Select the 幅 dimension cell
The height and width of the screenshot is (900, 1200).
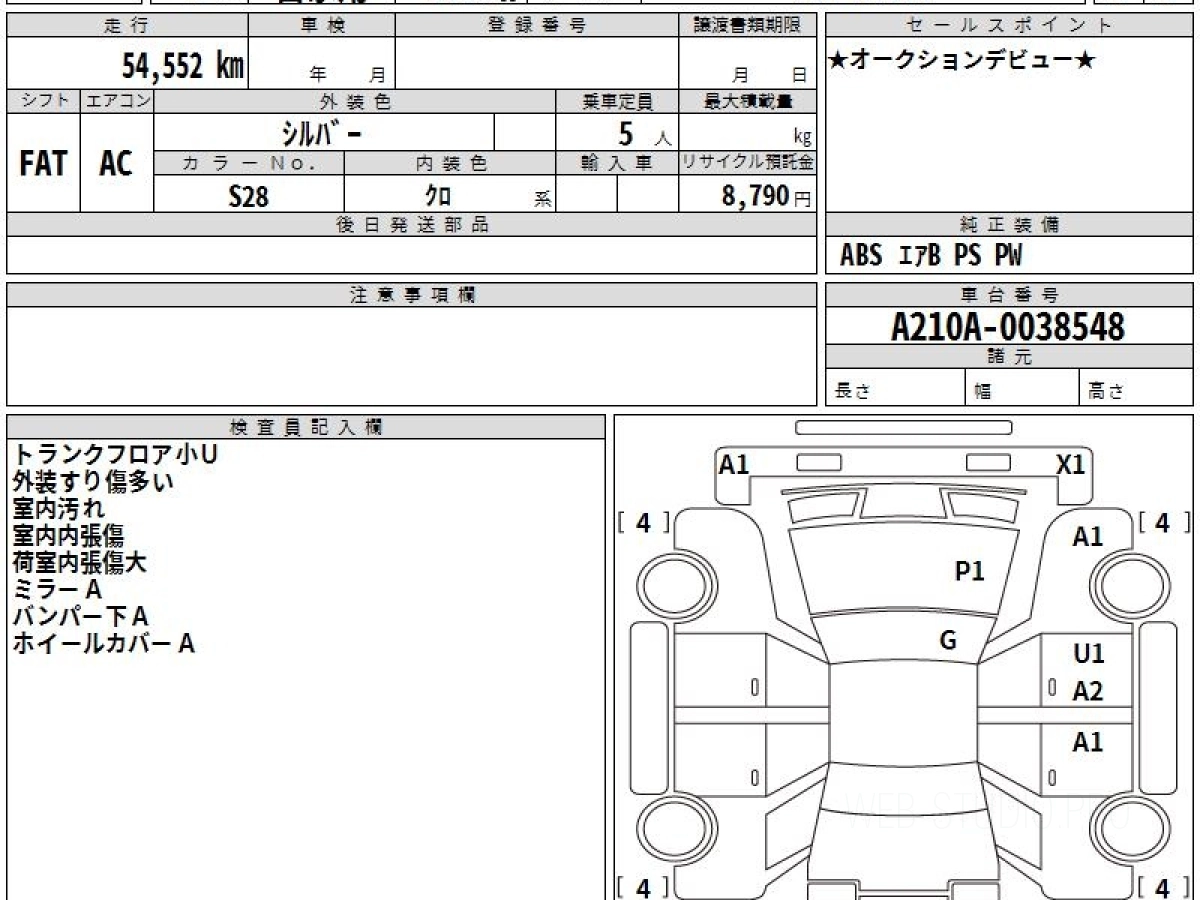pos(1021,389)
